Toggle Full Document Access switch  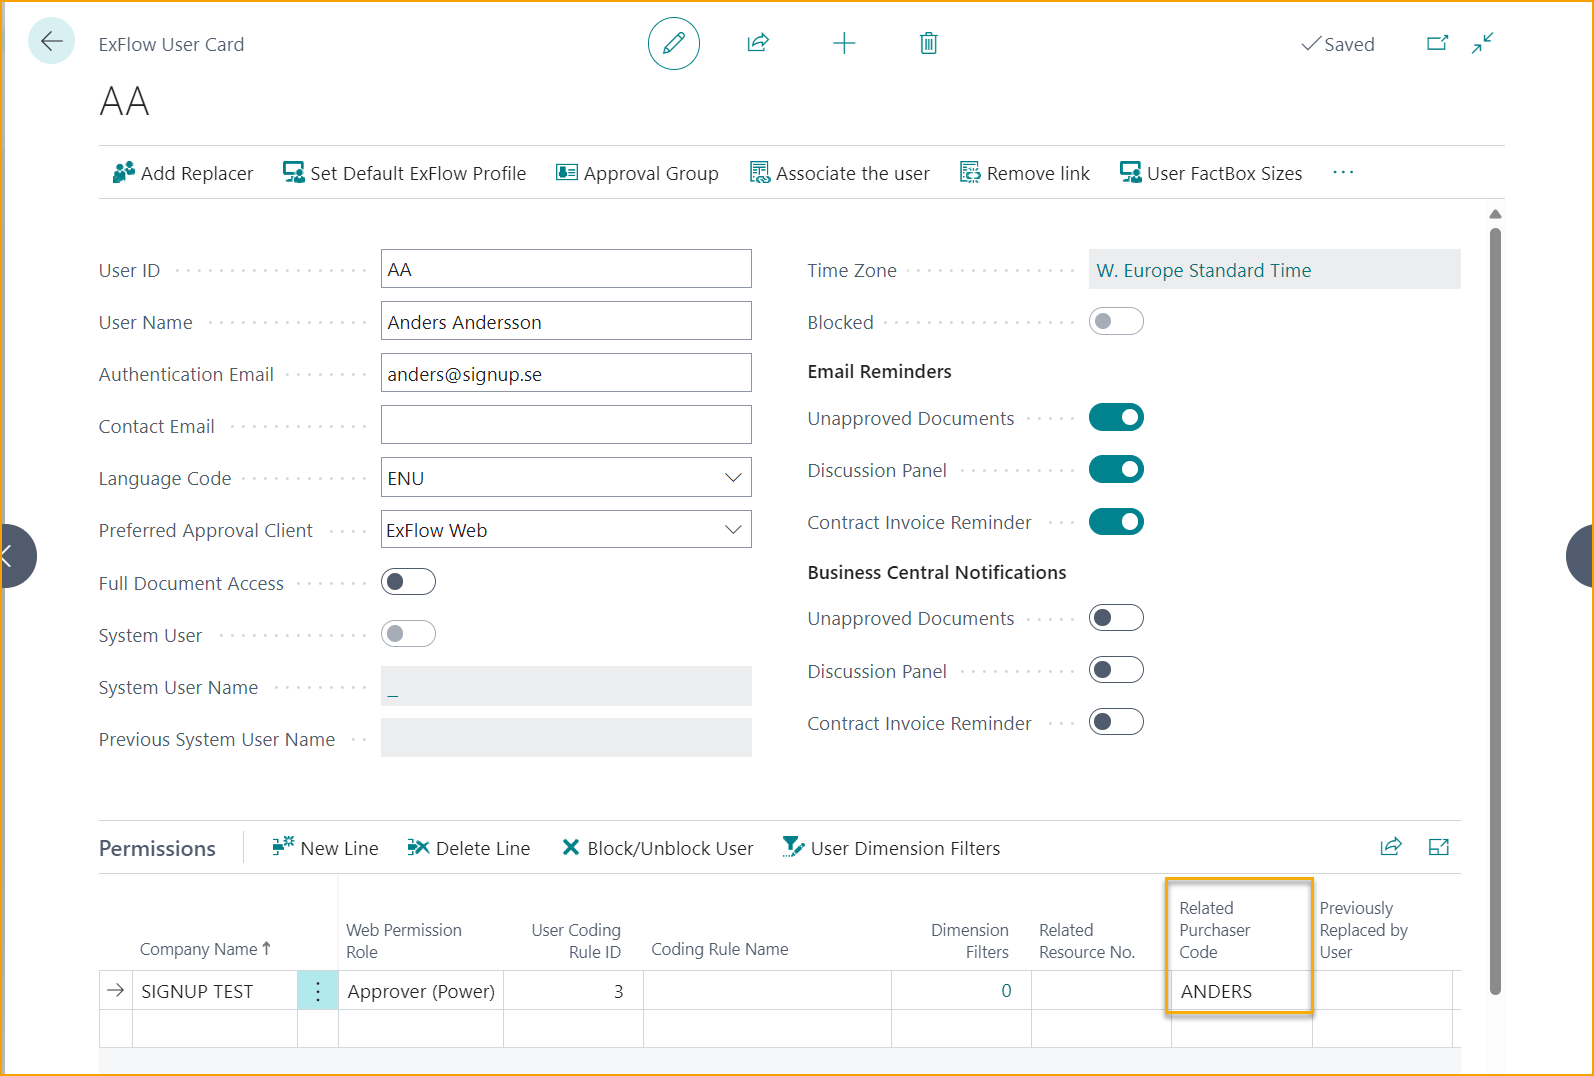point(408,582)
